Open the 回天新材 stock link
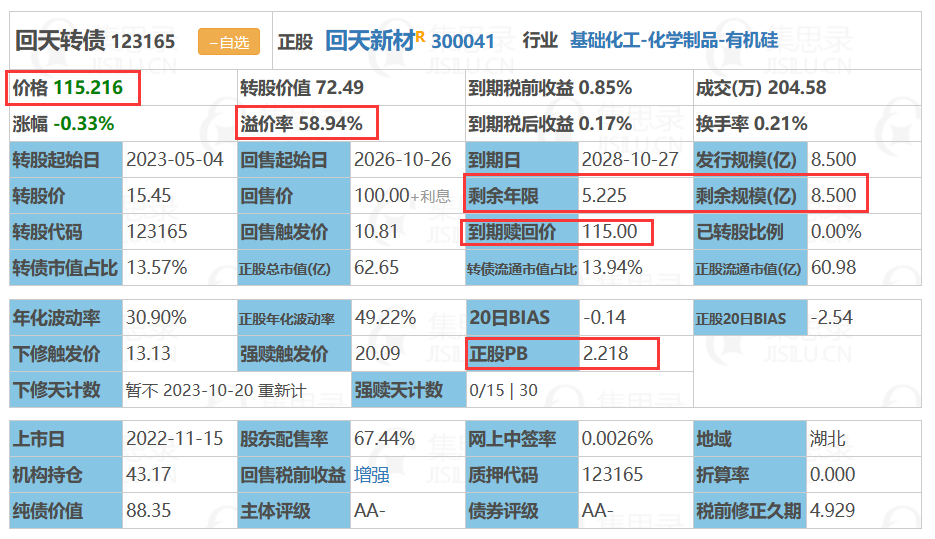The image size is (935, 539). pyautogui.click(x=370, y=41)
